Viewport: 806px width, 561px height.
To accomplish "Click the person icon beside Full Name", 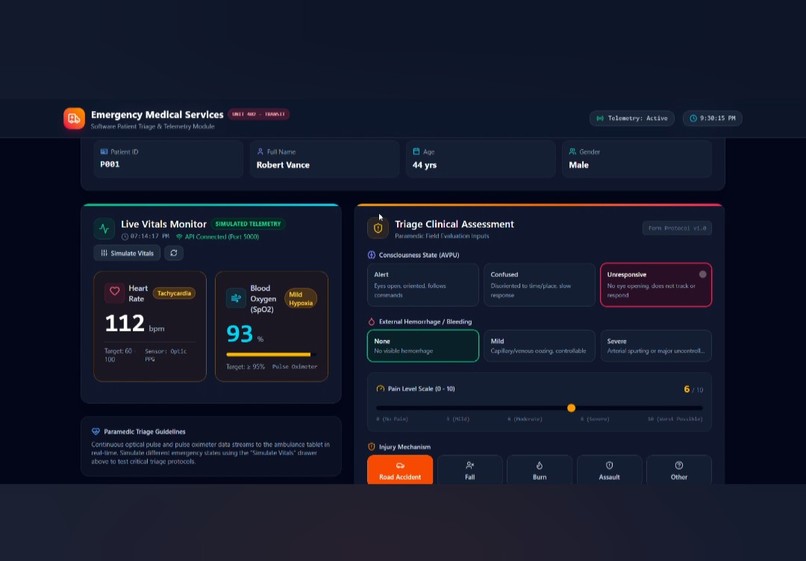I will (260, 152).
